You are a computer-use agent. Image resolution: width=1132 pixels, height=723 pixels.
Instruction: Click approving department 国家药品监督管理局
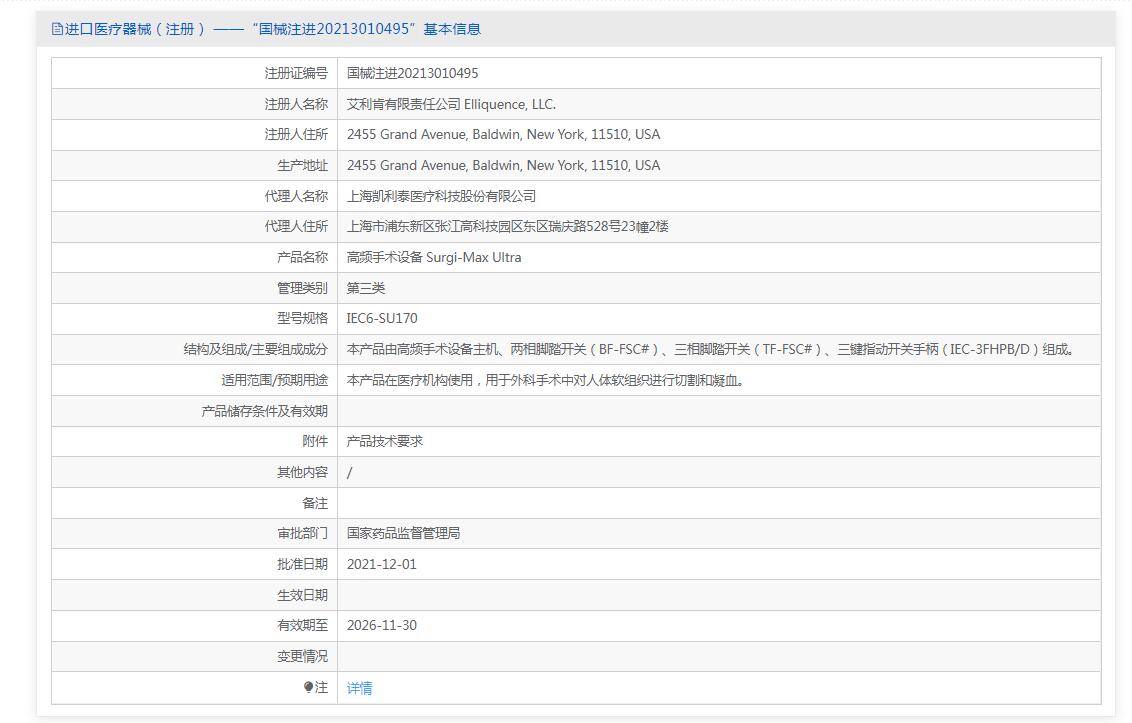pyautogui.click(x=404, y=533)
